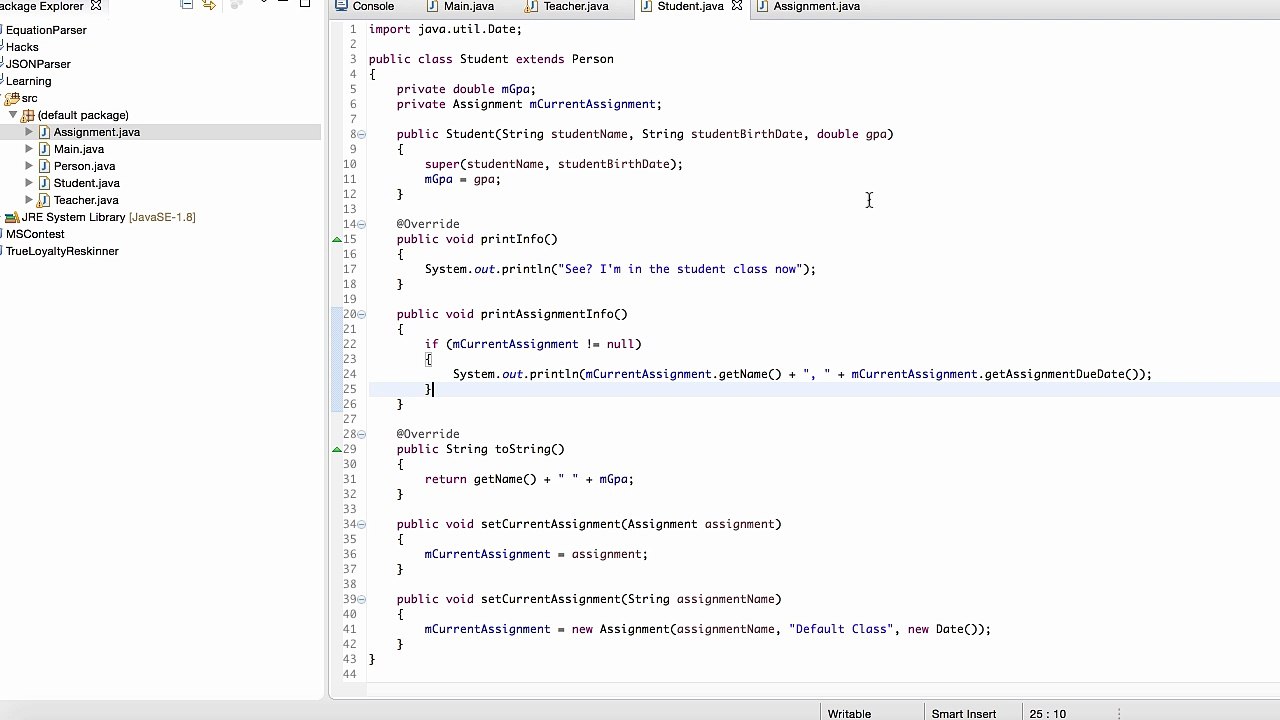
Task: Click the Writable status bar entry
Action: [x=849, y=714]
